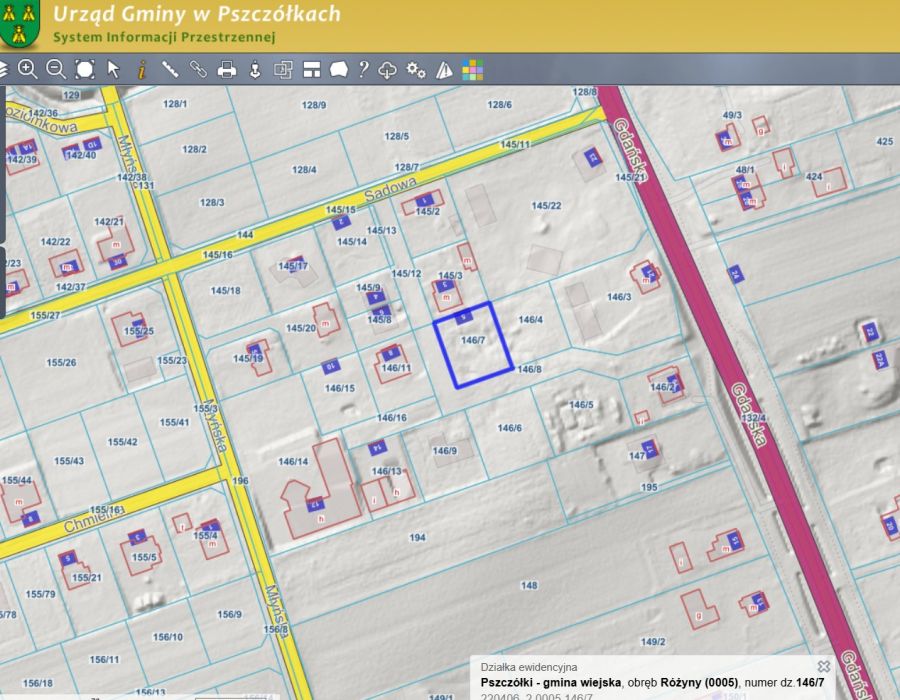Select the full extent zoom tool
This screenshot has height=700, width=900.
[x=85, y=69]
